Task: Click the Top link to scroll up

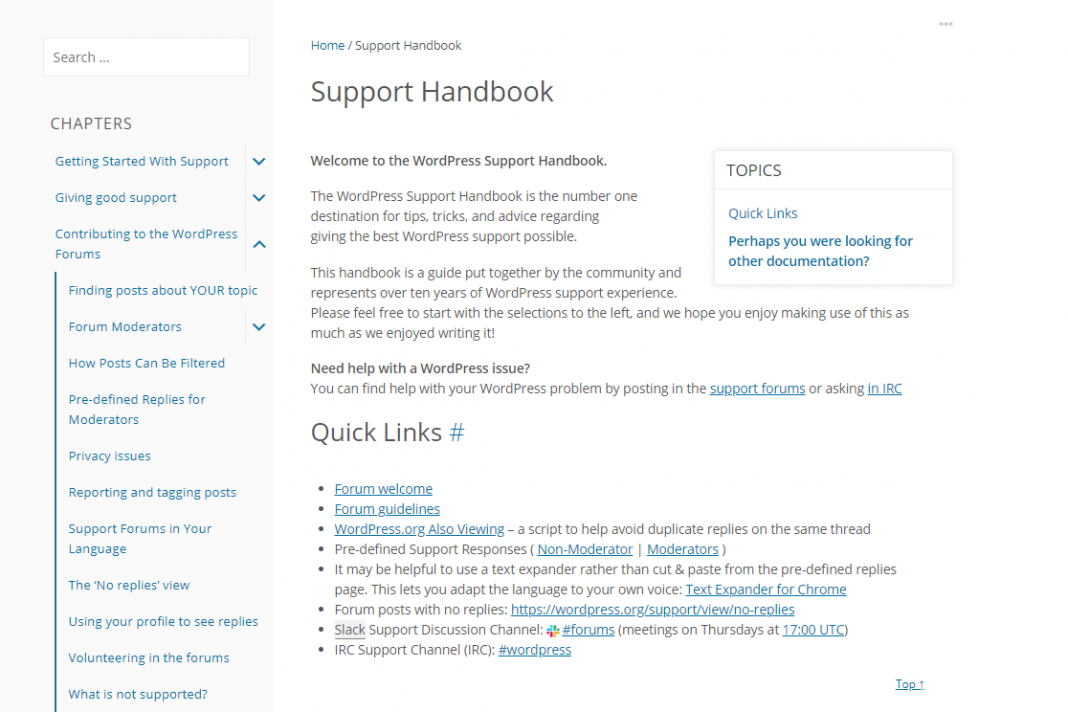Action: 908,684
